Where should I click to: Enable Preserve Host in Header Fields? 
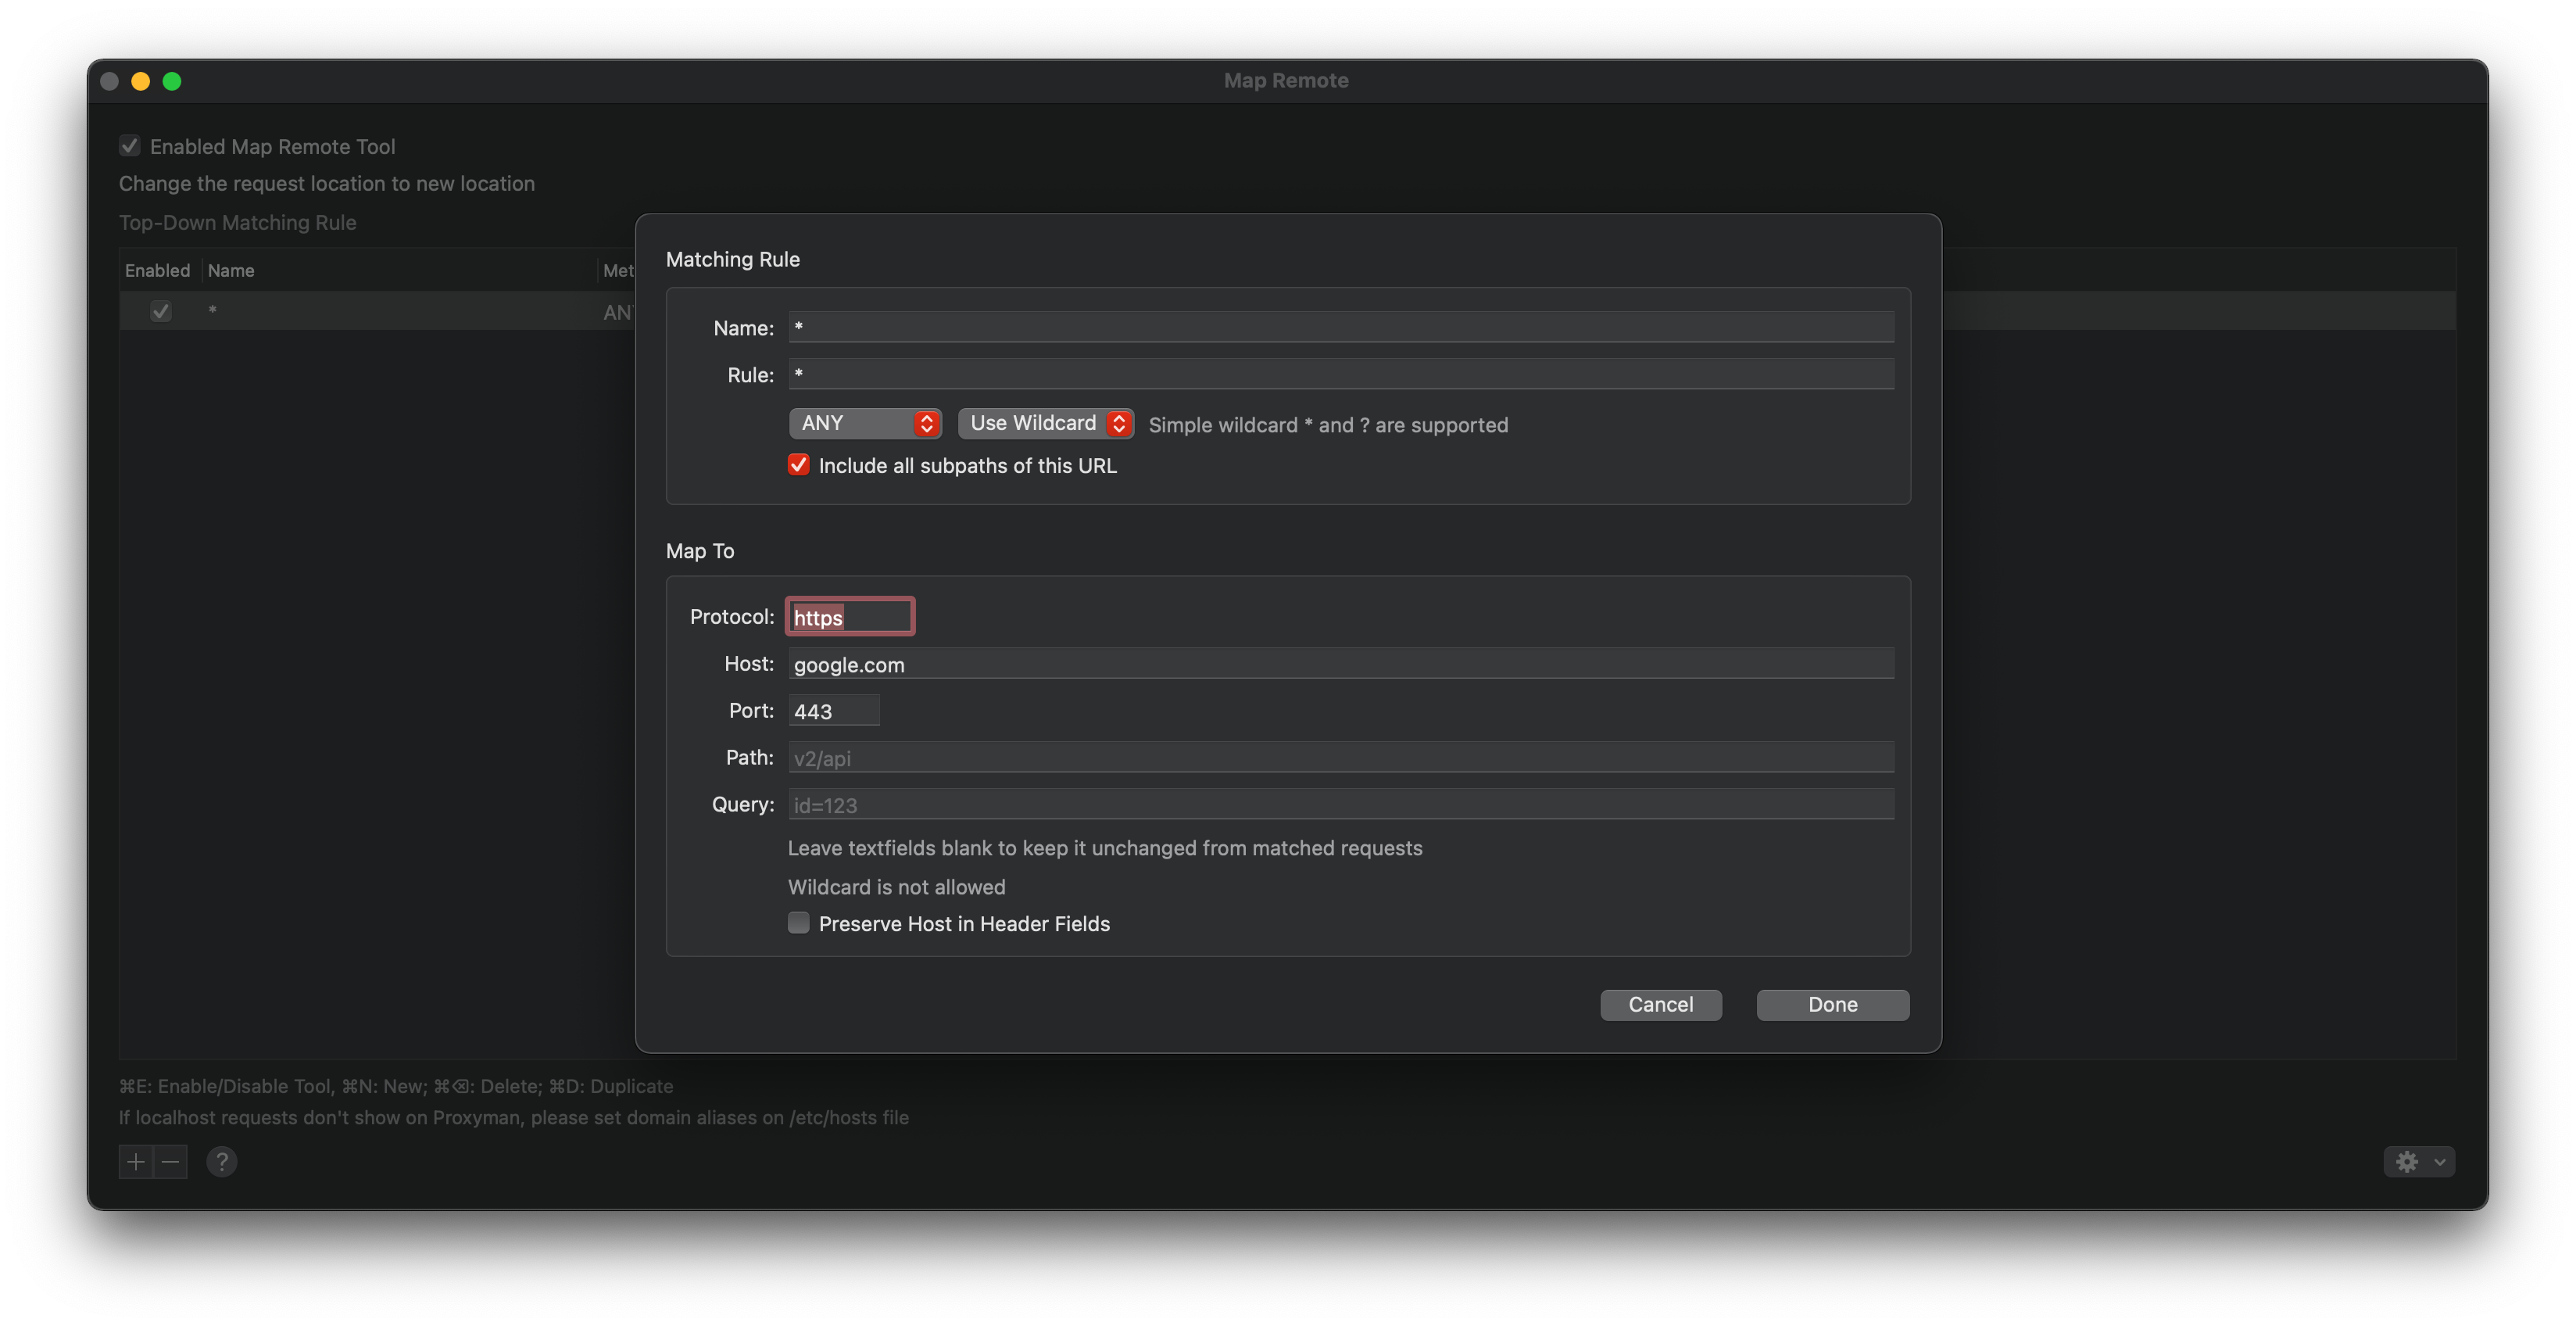pyautogui.click(x=798, y=923)
